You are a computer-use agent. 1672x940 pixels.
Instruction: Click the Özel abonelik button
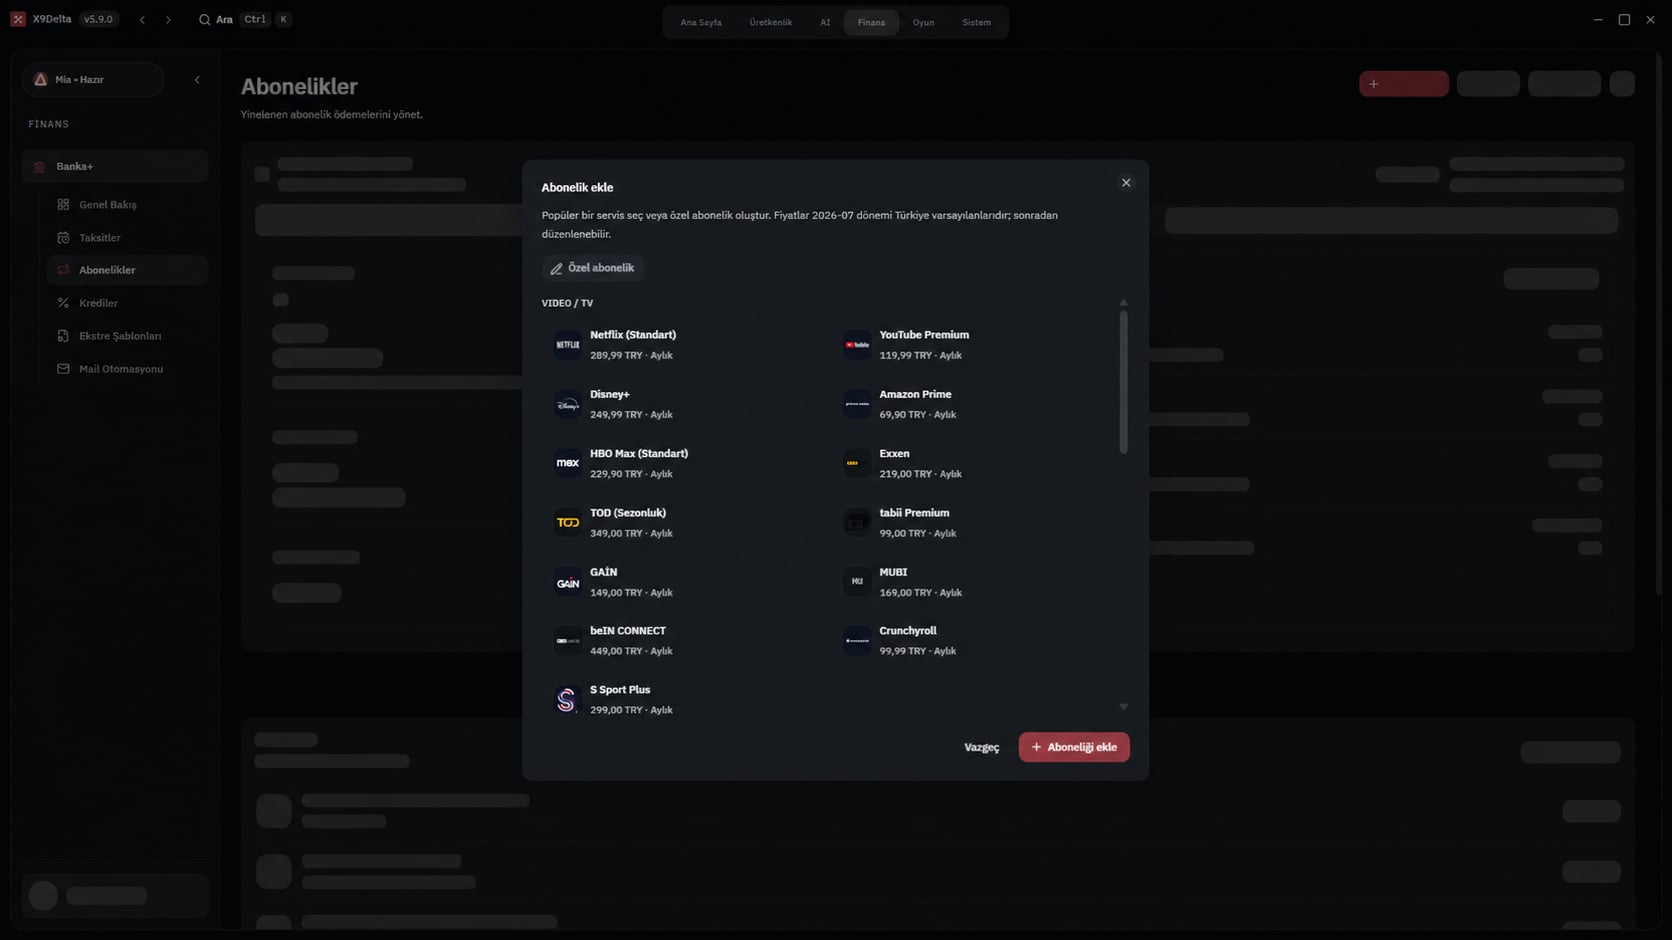coord(593,268)
